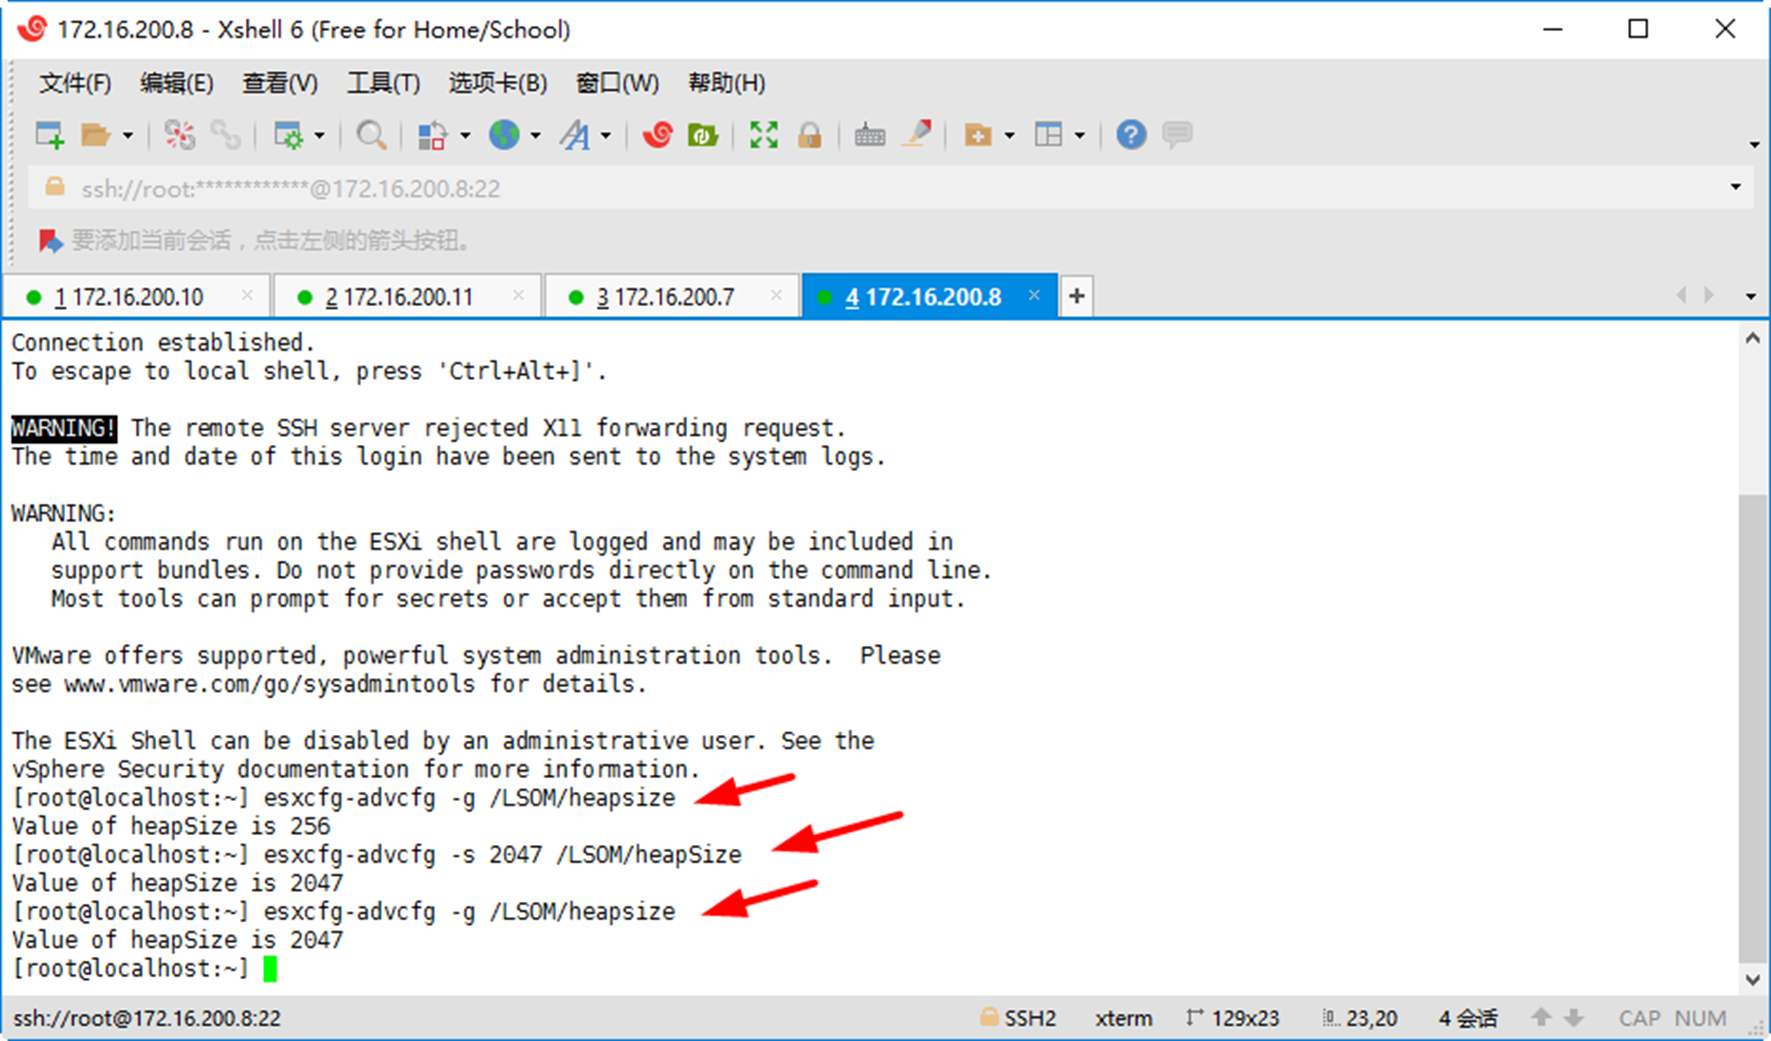The width and height of the screenshot is (1771, 1041).
Task: Click the status bar up arrow
Action: [x=1541, y=1018]
